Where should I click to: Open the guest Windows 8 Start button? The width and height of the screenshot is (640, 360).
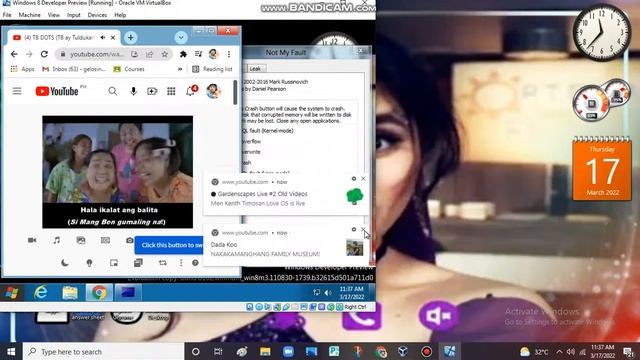tap(12, 293)
